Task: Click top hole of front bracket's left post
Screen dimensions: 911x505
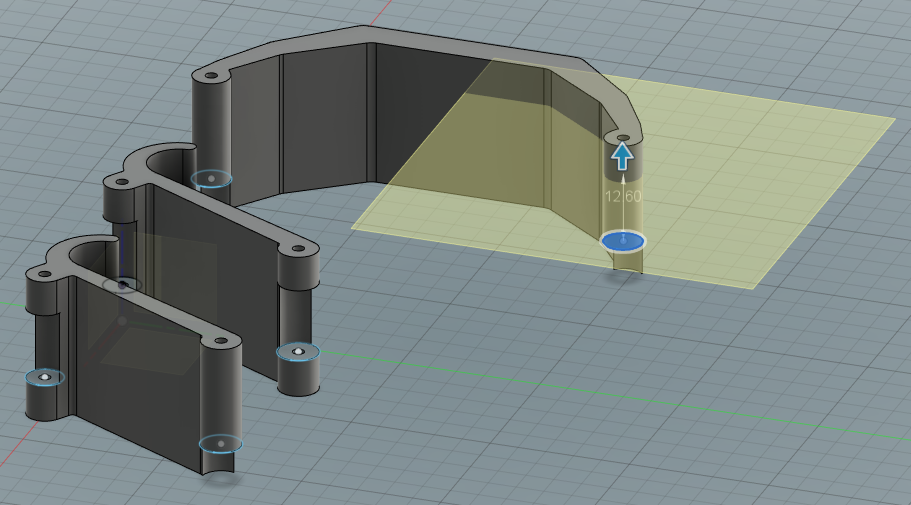Action: point(45,274)
